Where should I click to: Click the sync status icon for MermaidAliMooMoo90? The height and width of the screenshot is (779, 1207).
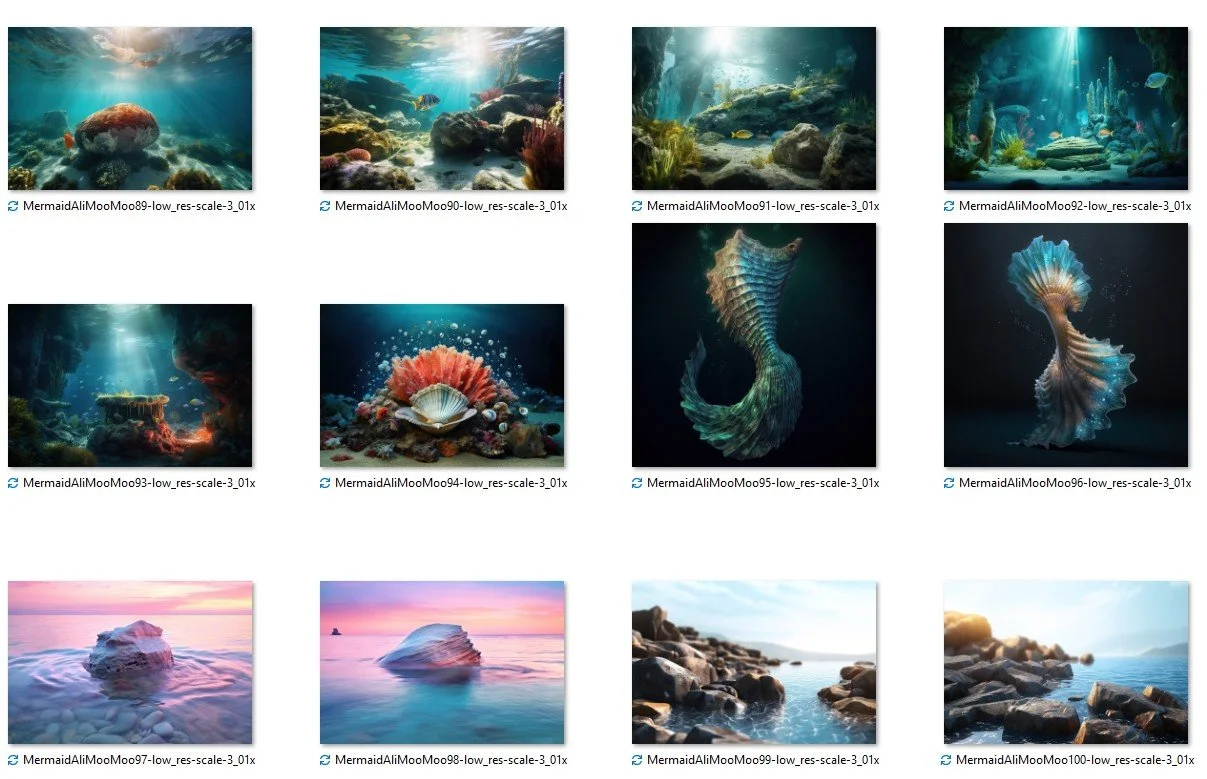[325, 206]
